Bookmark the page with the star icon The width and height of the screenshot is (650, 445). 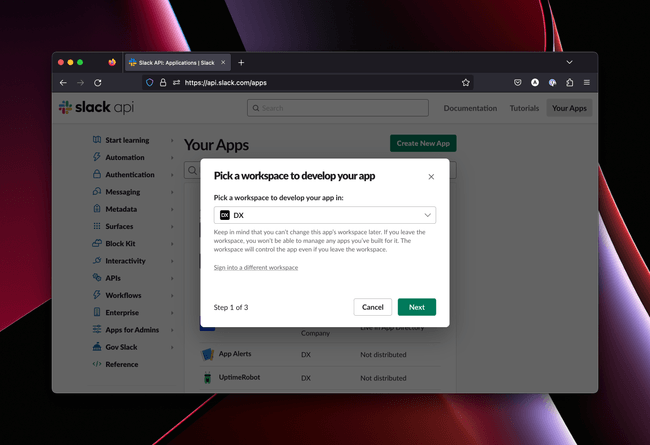click(x=466, y=83)
